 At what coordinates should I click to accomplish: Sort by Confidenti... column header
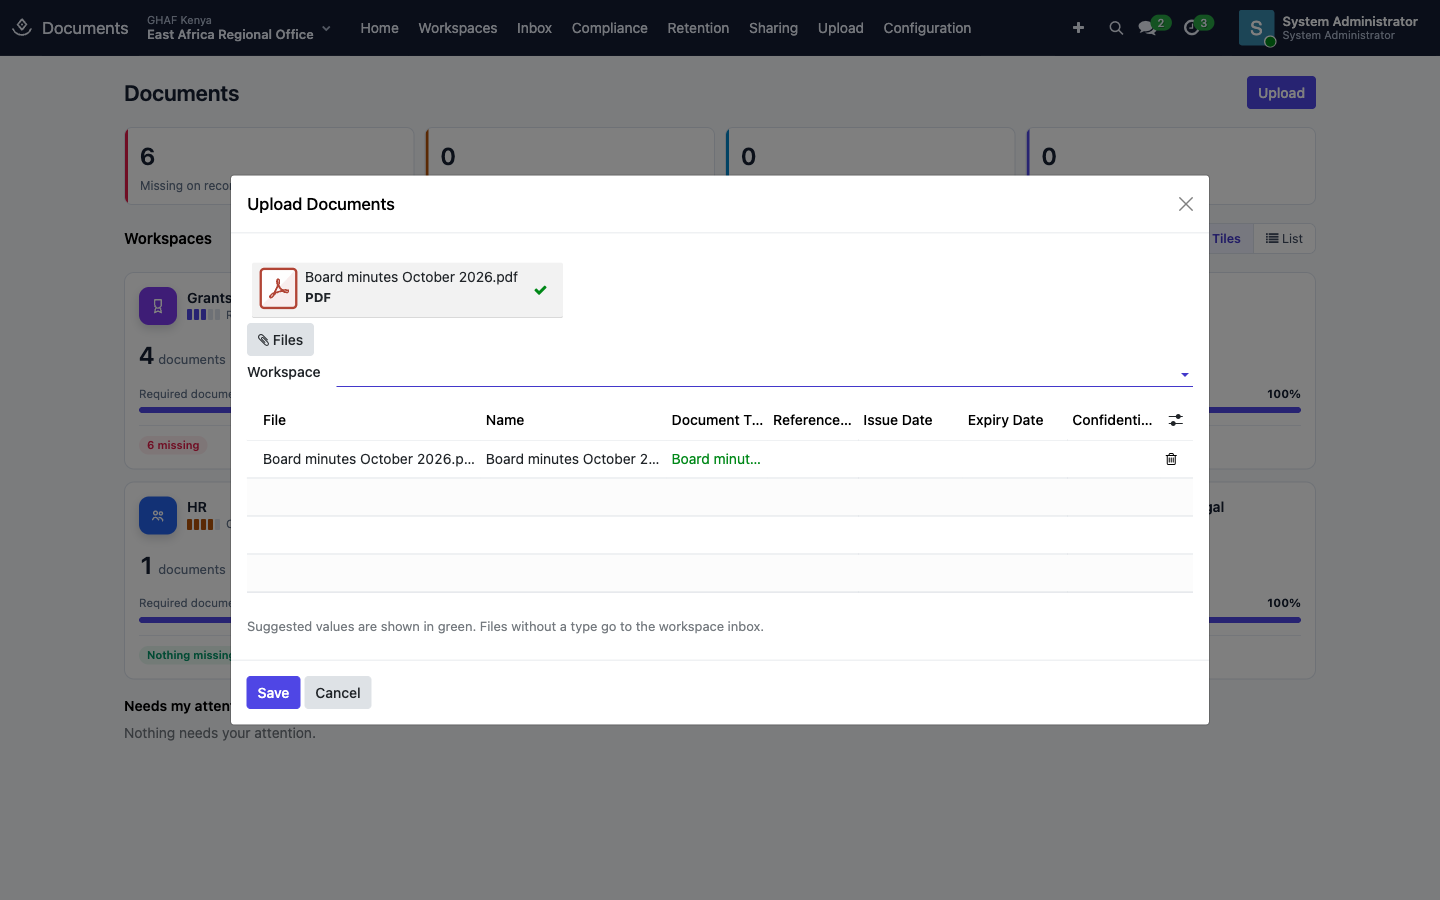[1112, 420]
